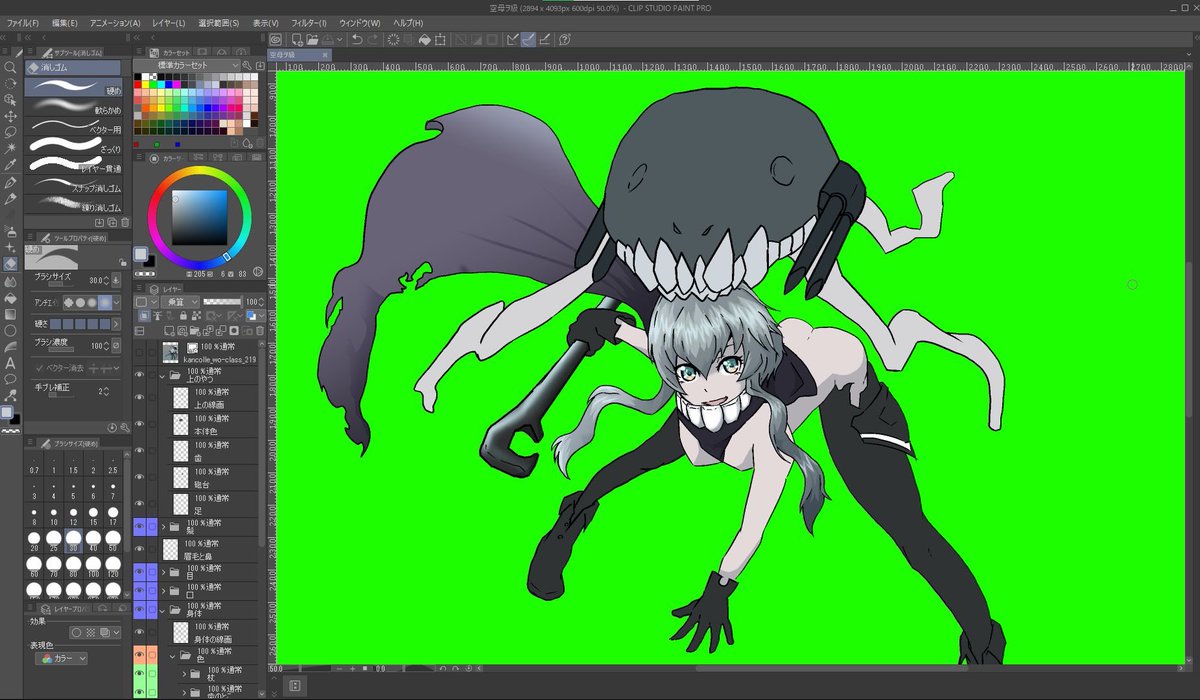
Task: Hide the 上のやつ folder layer
Action: 139,375
